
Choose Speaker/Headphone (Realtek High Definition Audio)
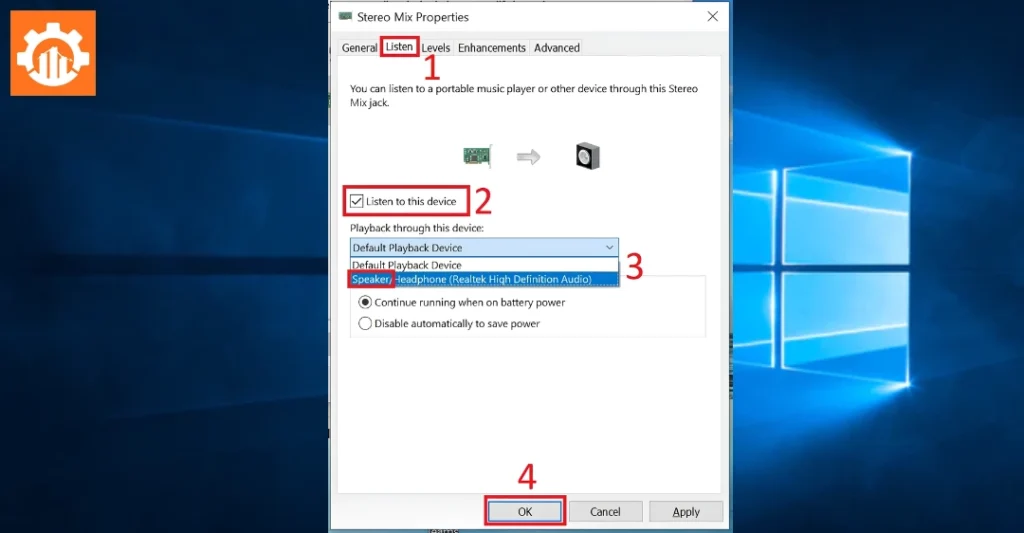point(484,279)
